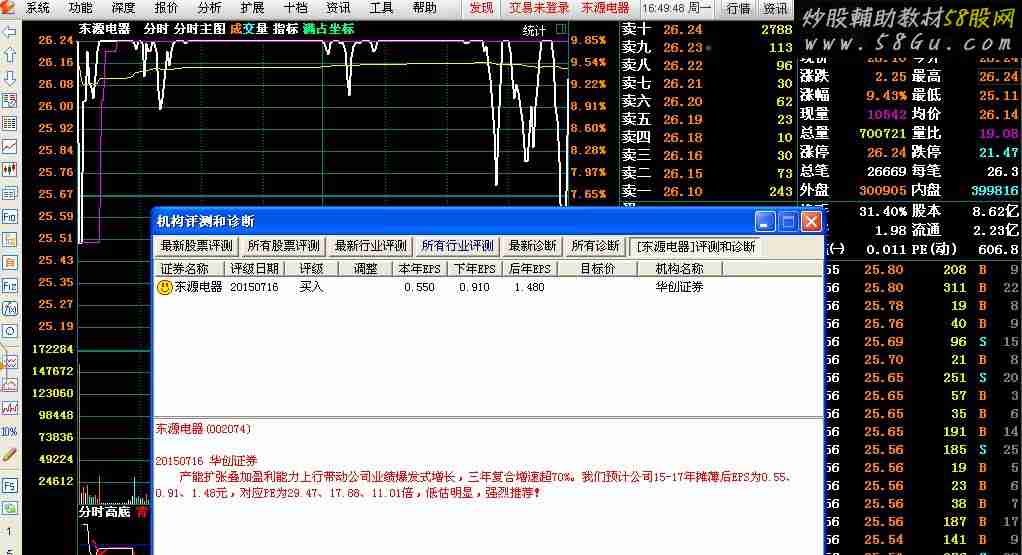Screen dimensions: 1022x555
Task: Click the 卖一 26.10 order book row
Action: click(x=707, y=192)
